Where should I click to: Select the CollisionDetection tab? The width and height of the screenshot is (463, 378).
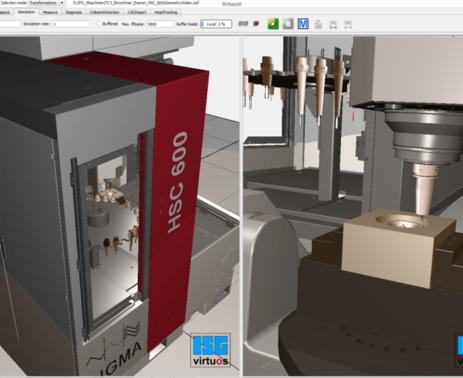coord(104,12)
